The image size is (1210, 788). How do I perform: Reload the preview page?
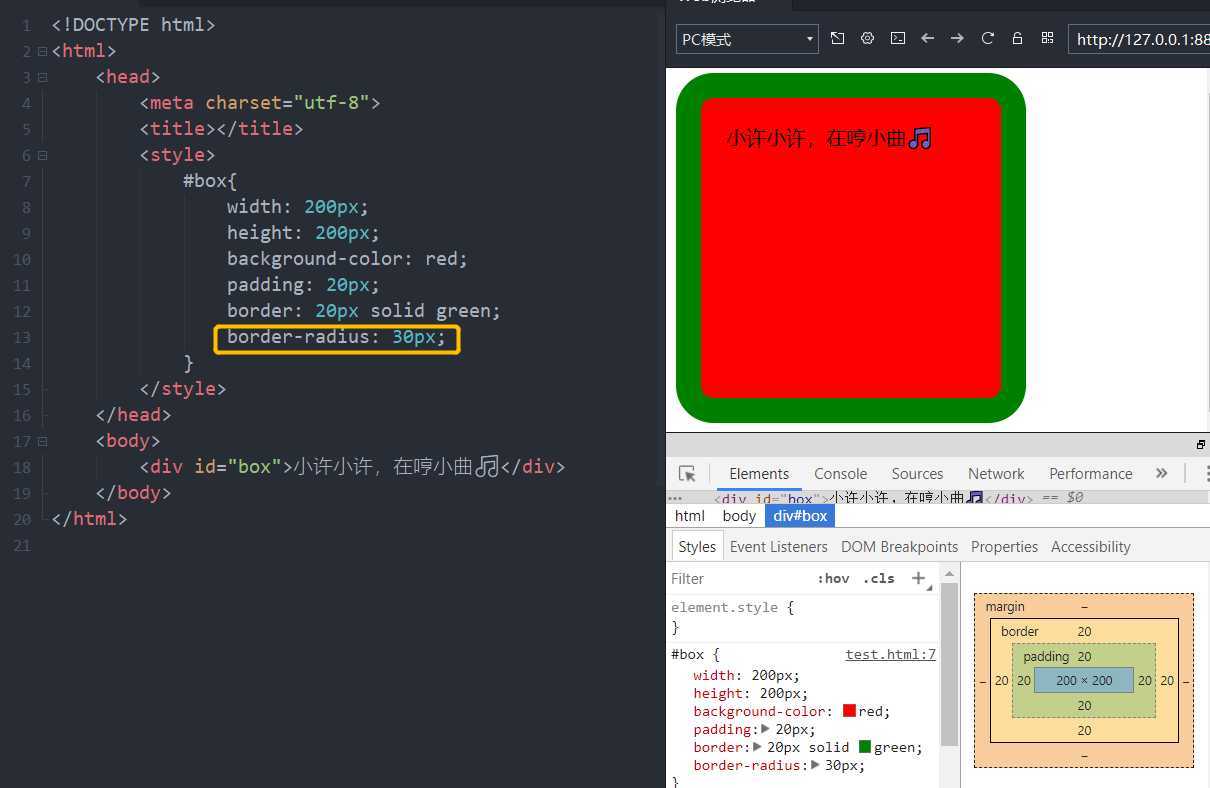point(988,38)
